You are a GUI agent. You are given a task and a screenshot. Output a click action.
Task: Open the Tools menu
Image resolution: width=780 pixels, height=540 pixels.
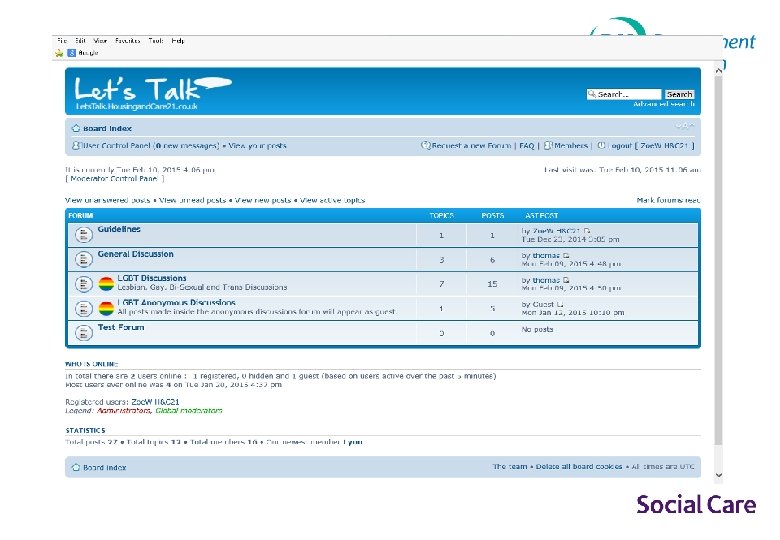(x=156, y=41)
